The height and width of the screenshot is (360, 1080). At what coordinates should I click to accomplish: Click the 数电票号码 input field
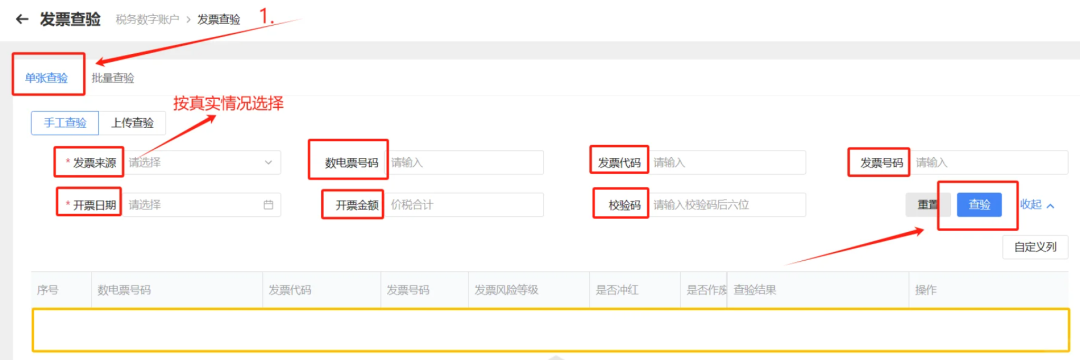(464, 163)
